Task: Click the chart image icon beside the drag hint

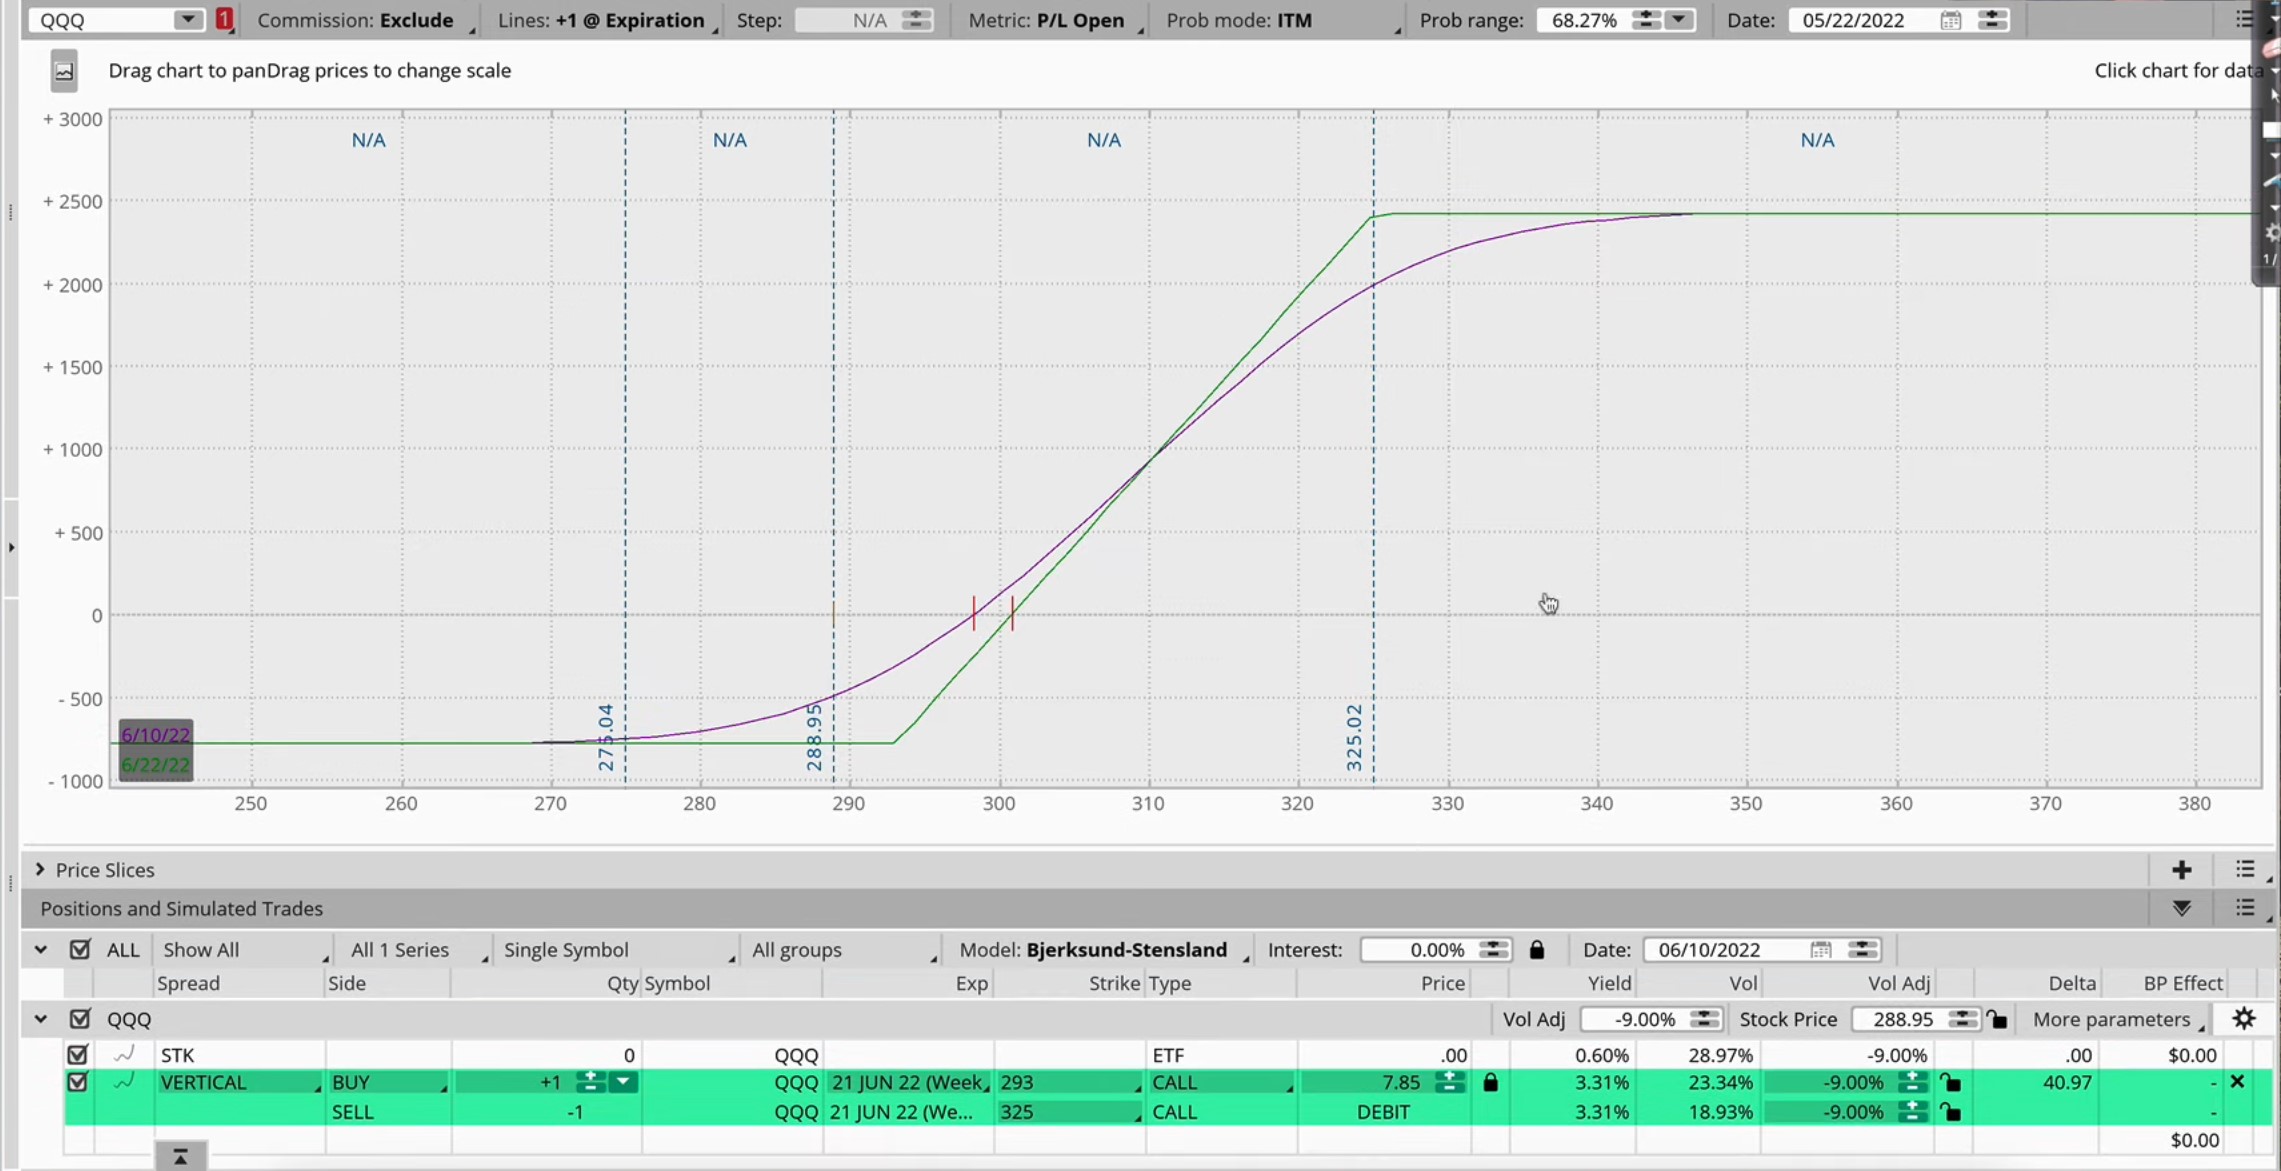Action: pyautogui.click(x=64, y=71)
